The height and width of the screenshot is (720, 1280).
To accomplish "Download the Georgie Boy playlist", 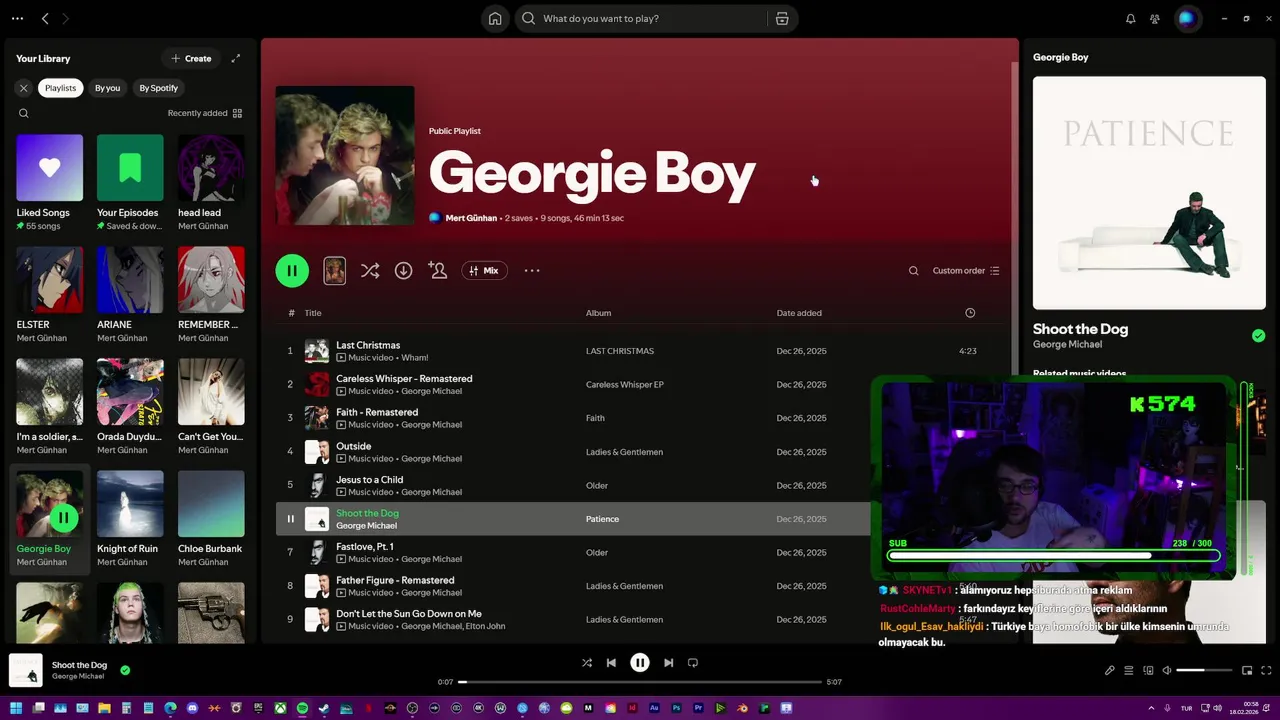I will tap(403, 270).
